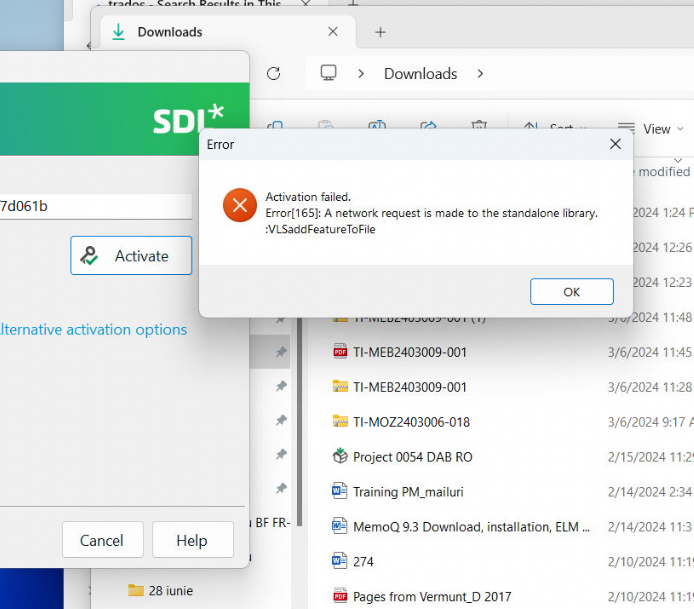The width and height of the screenshot is (694, 609).
Task: Add a new Explorer tab with plus
Action: (x=380, y=32)
